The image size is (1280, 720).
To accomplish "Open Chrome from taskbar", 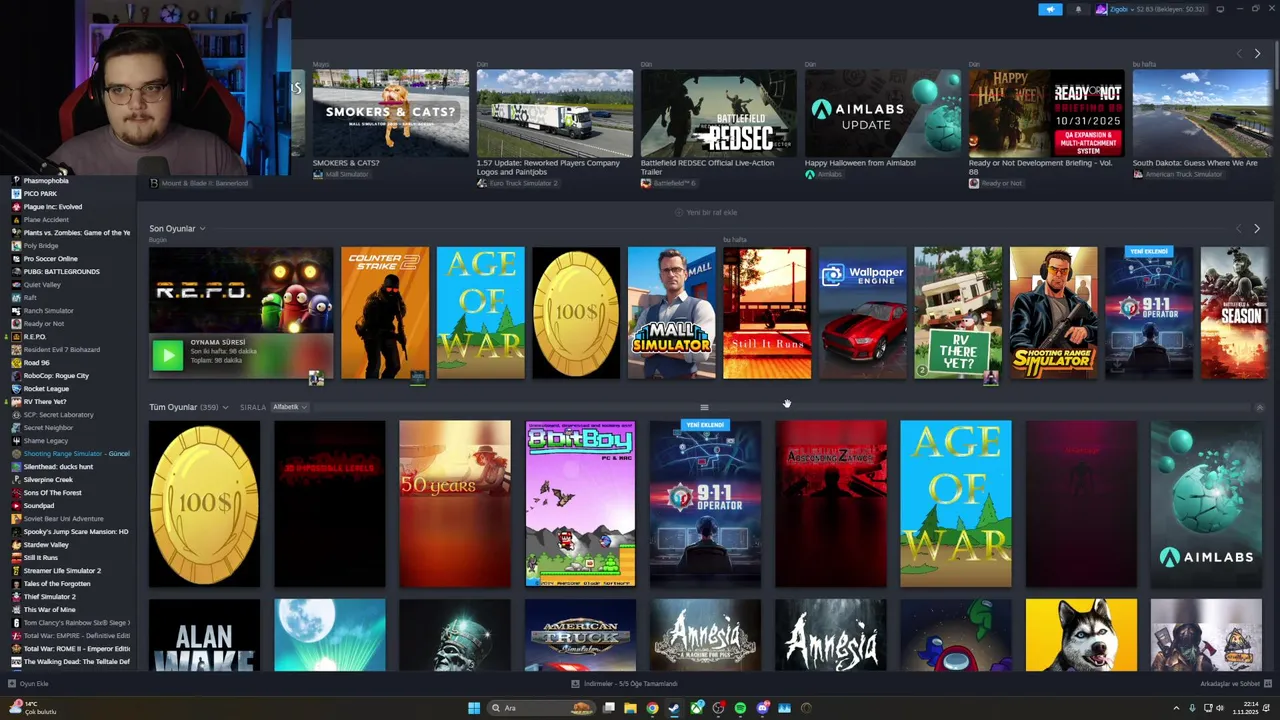I will click(x=652, y=708).
